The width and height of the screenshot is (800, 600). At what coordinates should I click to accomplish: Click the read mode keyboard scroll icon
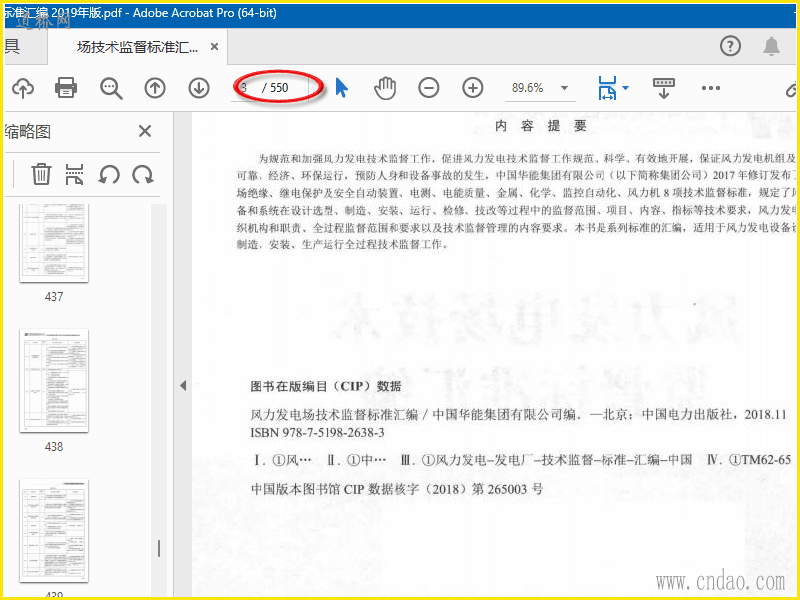click(x=664, y=88)
